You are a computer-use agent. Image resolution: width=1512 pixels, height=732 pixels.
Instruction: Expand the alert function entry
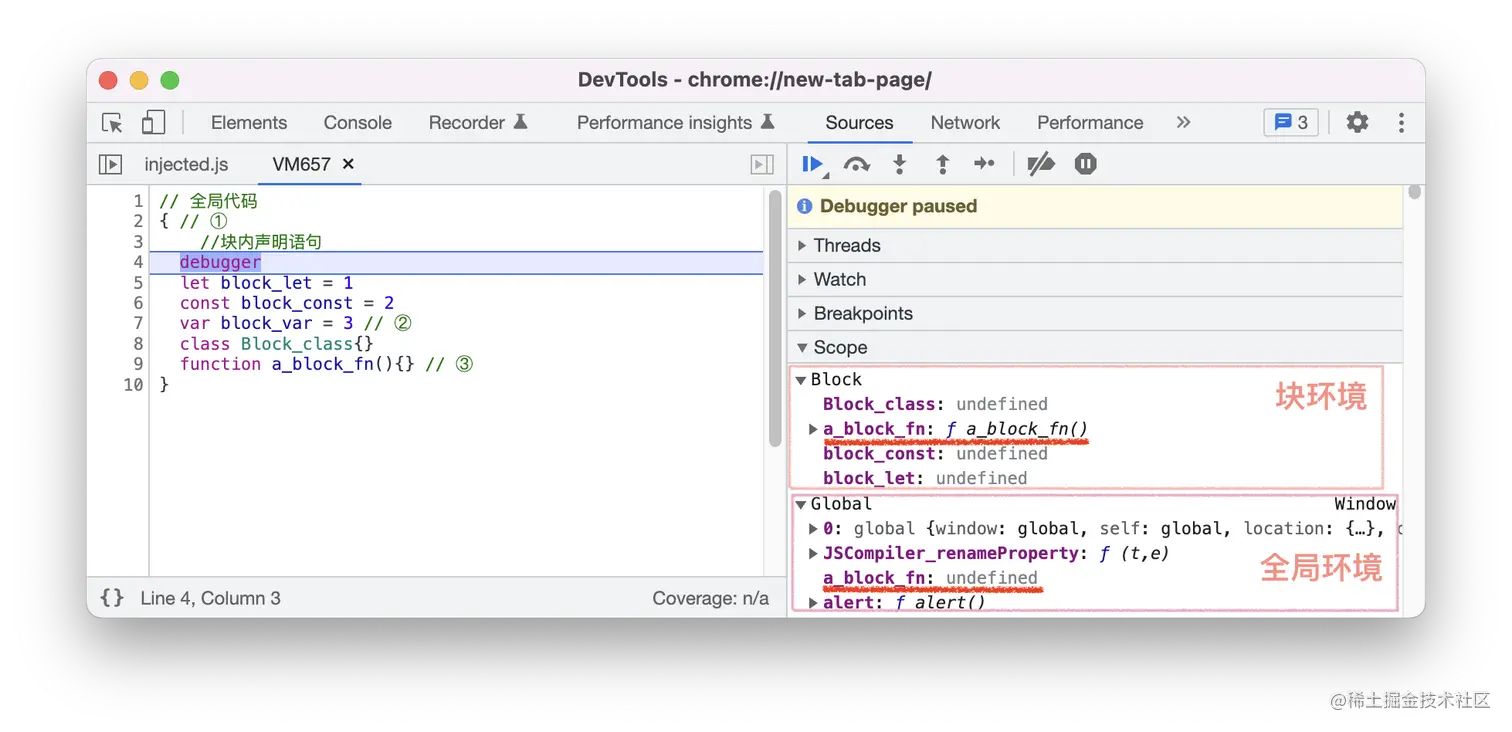pos(813,602)
